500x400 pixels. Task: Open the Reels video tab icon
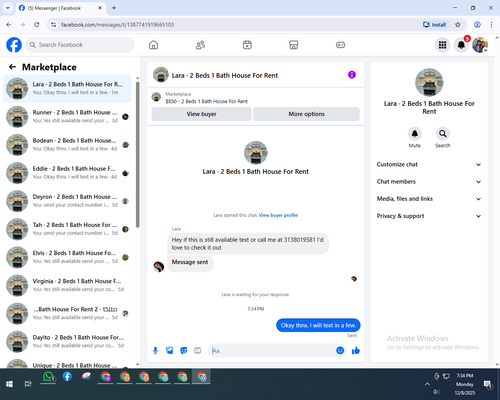247,45
